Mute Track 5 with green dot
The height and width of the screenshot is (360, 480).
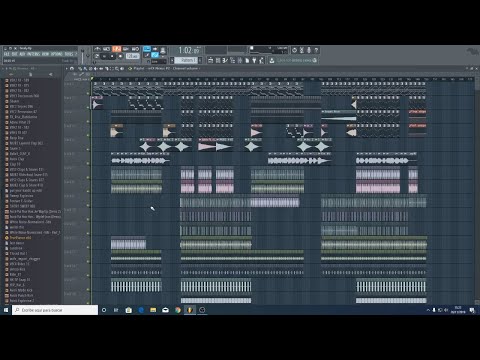pos(88,149)
